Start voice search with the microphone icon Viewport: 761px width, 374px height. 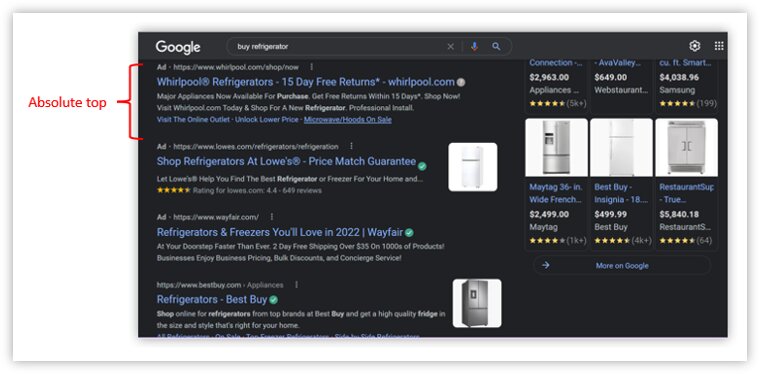coord(474,47)
